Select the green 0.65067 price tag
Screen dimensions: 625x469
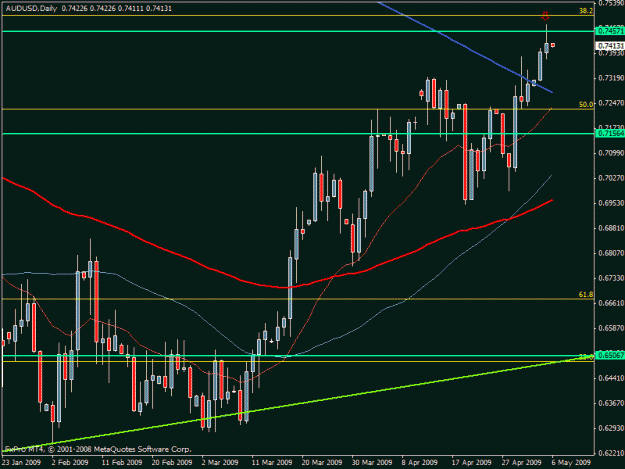pyautogui.click(x=610, y=355)
